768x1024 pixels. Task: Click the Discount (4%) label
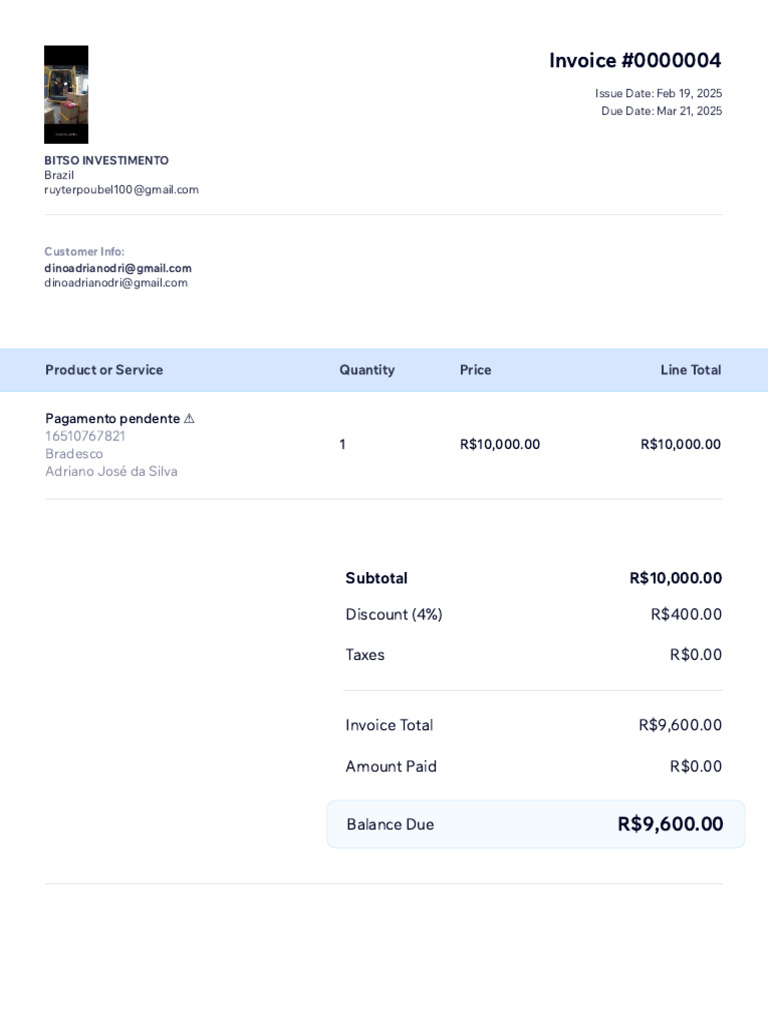pos(394,615)
